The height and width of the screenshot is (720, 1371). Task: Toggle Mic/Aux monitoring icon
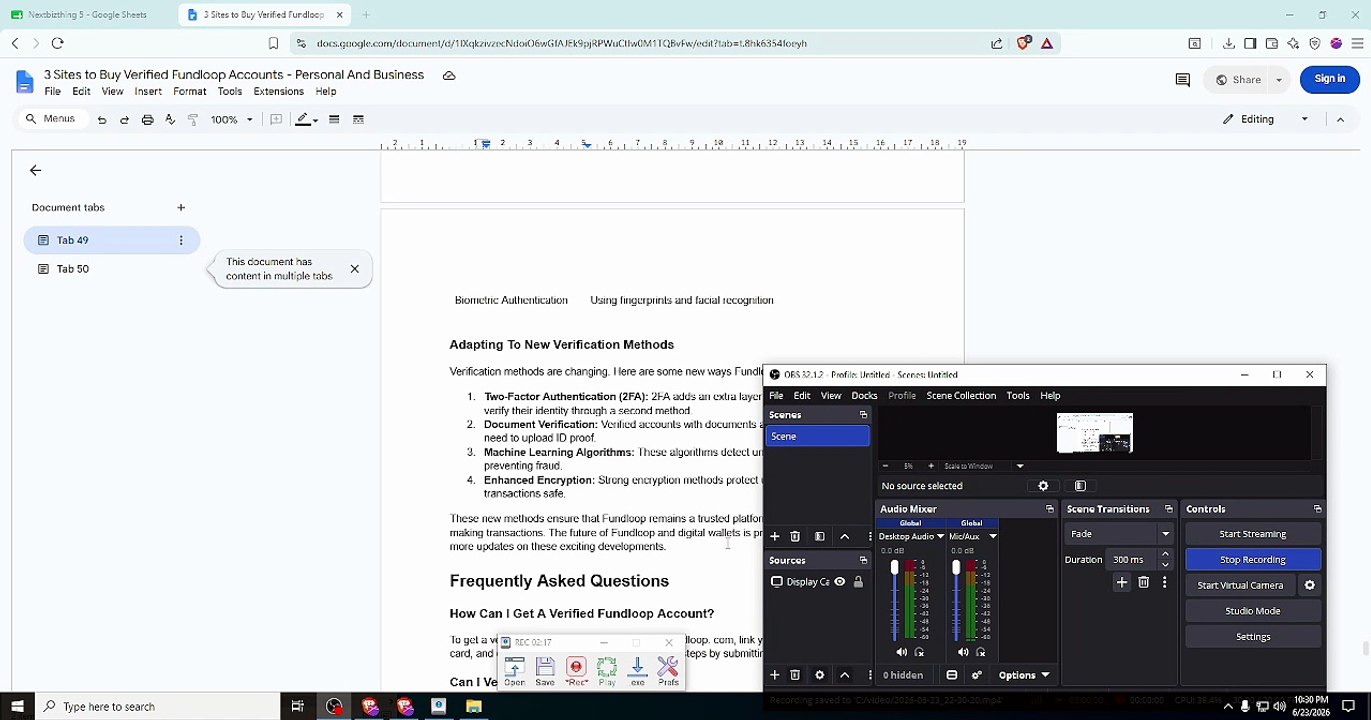980,653
